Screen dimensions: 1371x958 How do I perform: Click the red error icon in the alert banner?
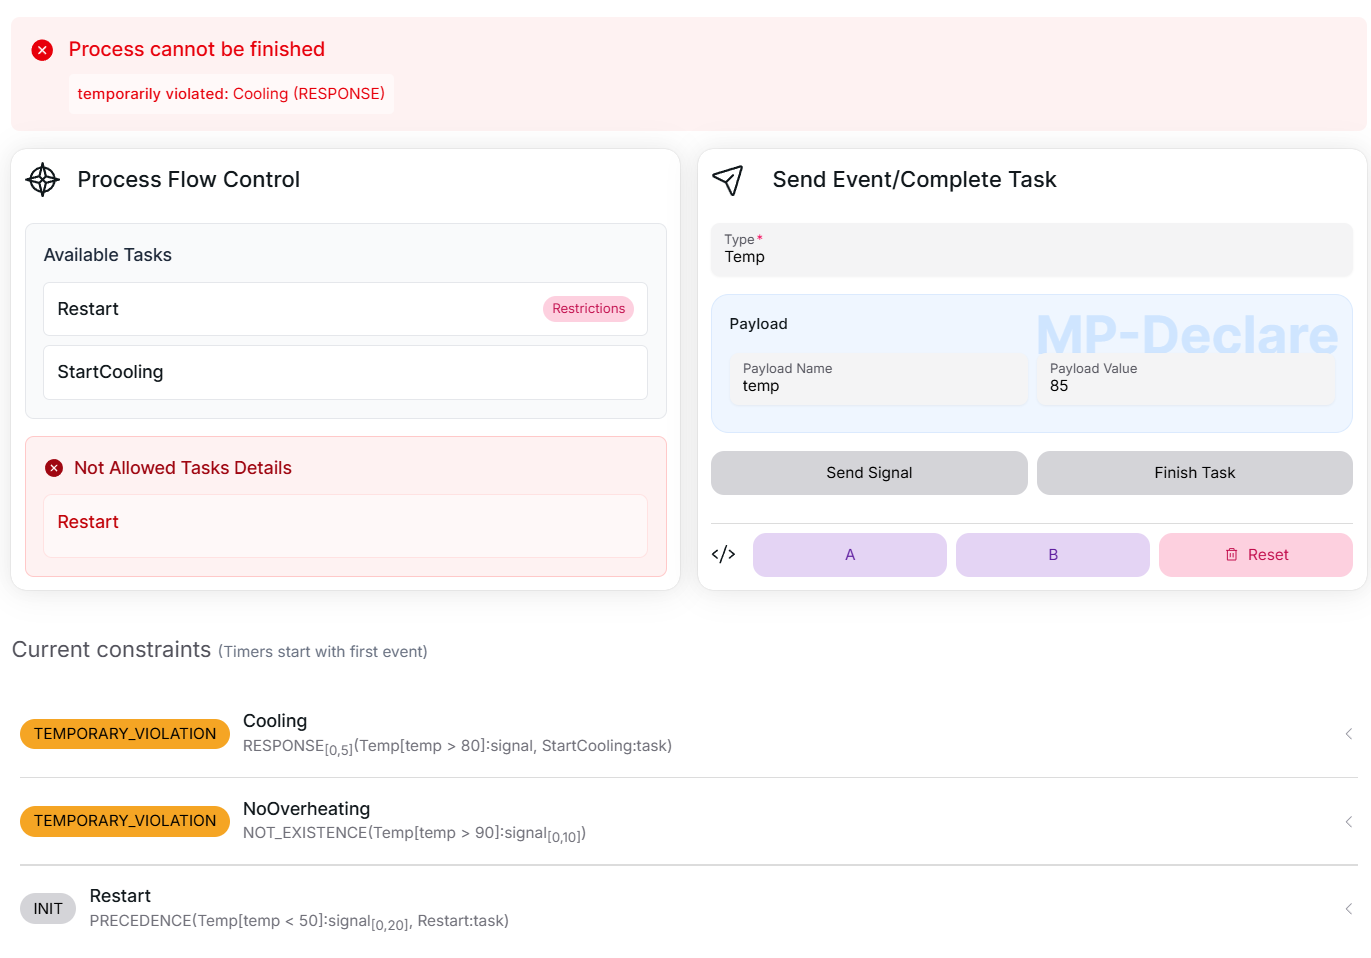coord(42,50)
